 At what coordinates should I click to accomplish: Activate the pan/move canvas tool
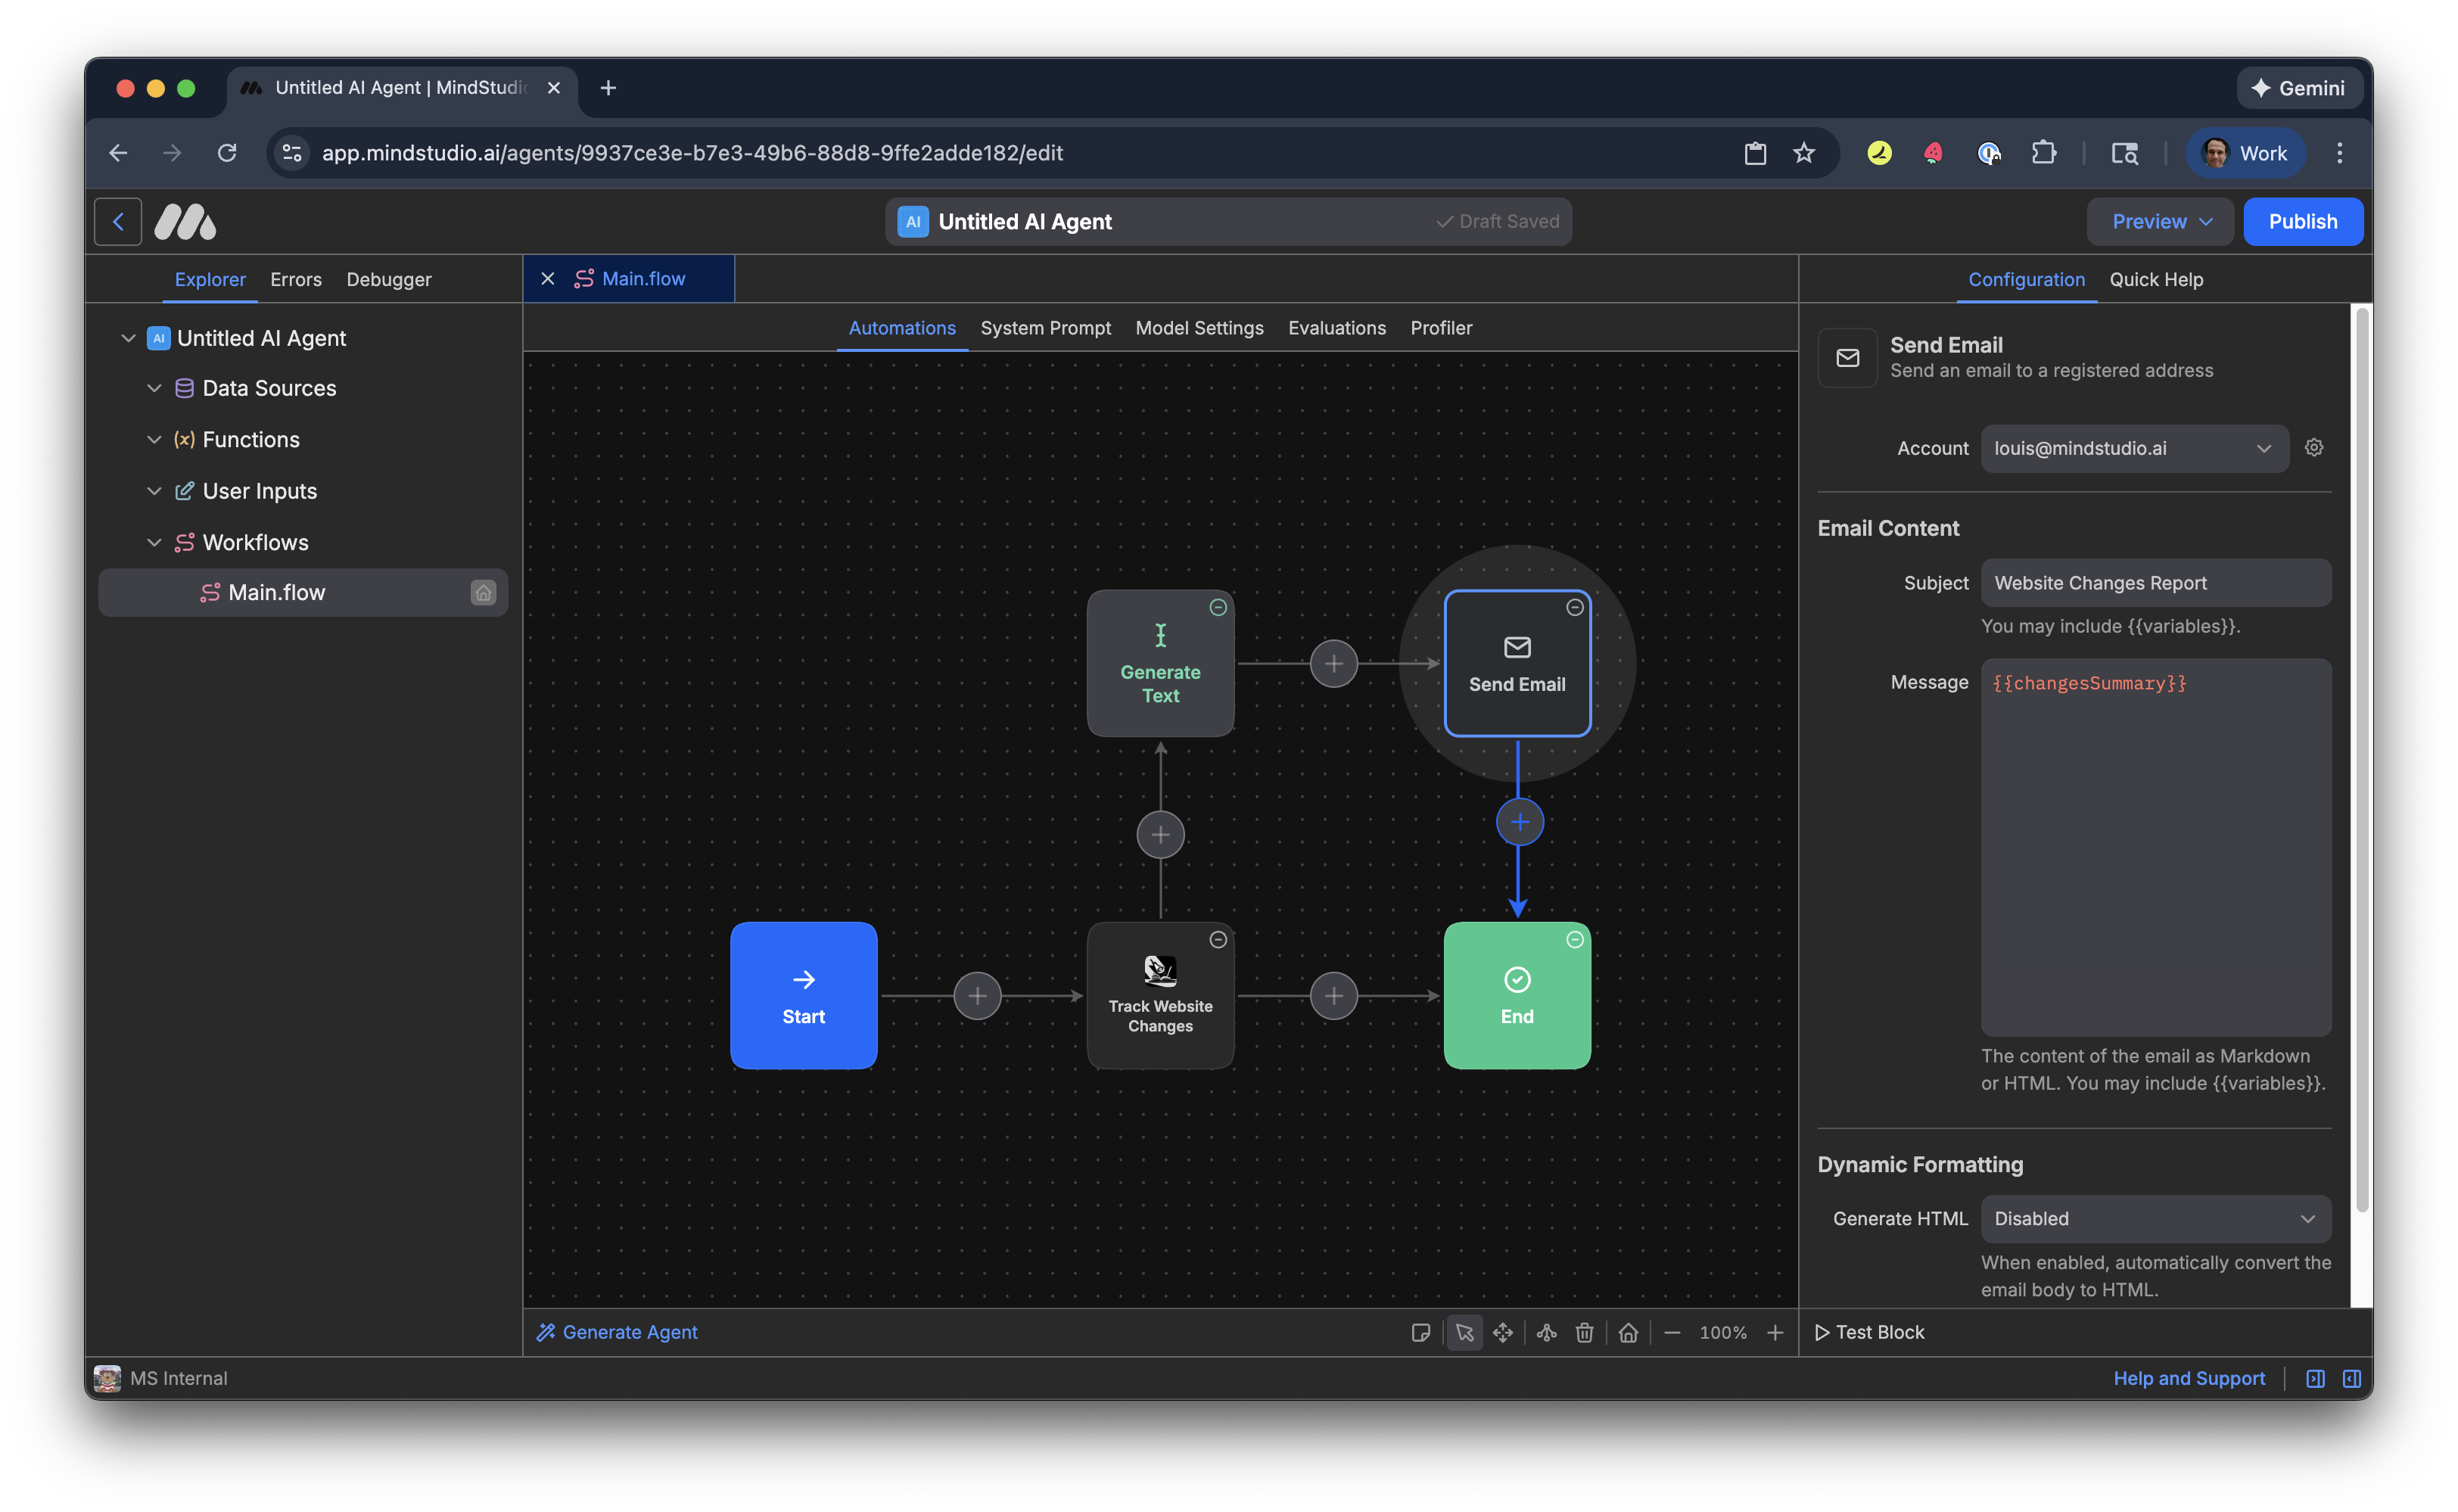[x=1503, y=1333]
